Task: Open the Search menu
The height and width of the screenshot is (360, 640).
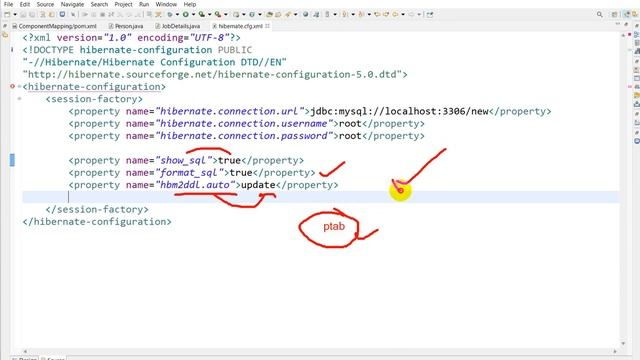Action: (x=99, y=4)
